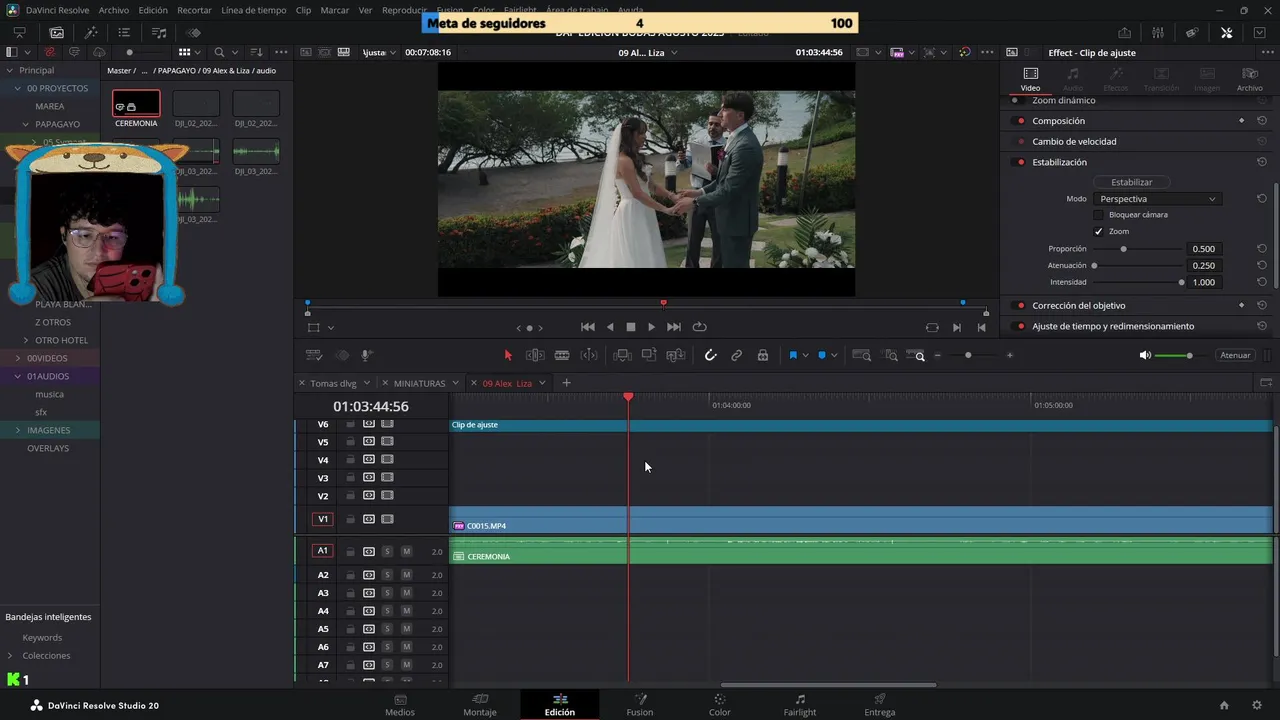The height and width of the screenshot is (720, 1280).
Task: Open the Fairlight page
Action: (x=800, y=705)
